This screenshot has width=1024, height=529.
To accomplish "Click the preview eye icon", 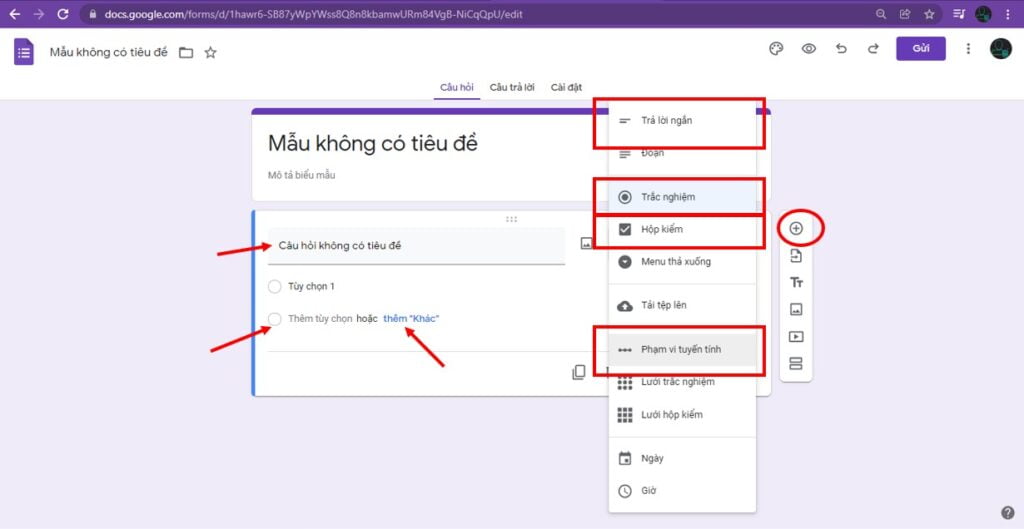I will (x=808, y=49).
